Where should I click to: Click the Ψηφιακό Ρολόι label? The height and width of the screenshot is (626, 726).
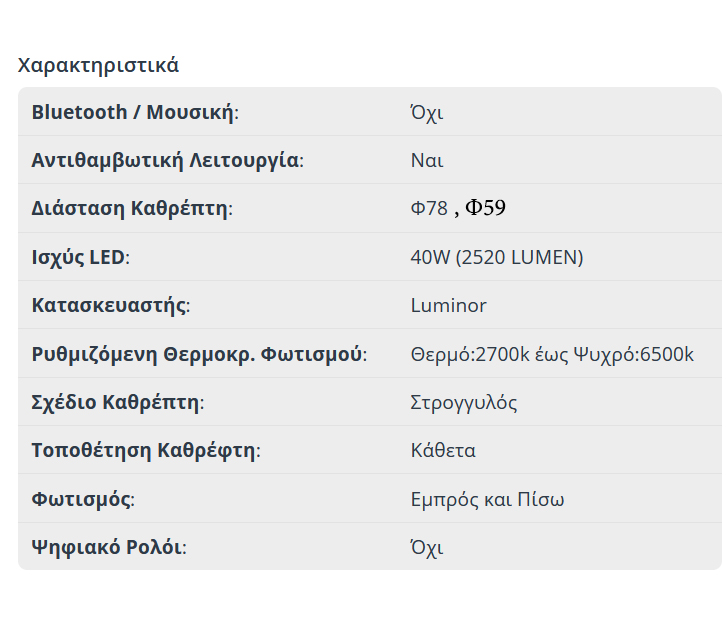pyautogui.click(x=108, y=547)
